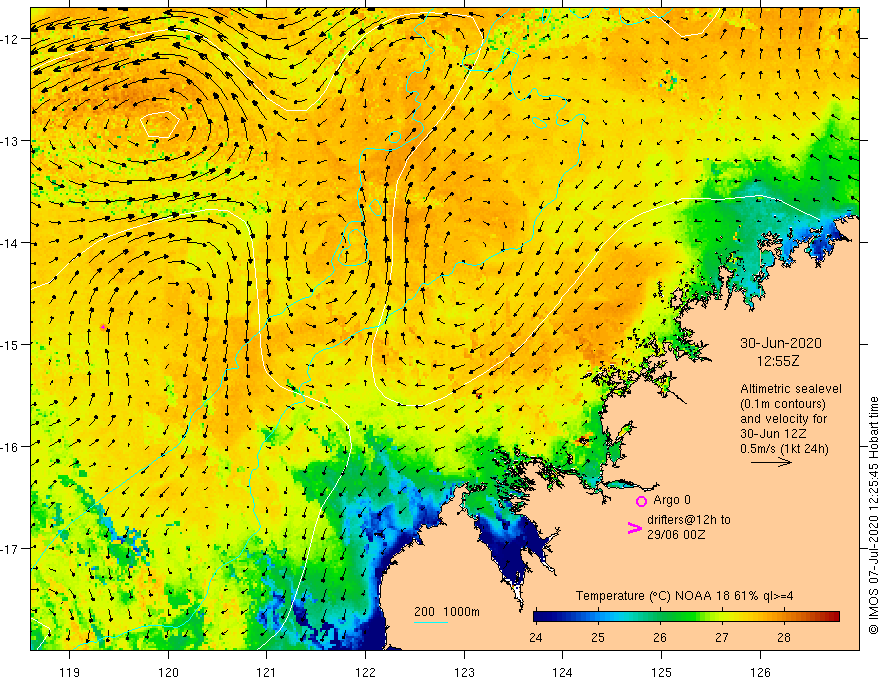This screenshot has width=880, height=680.
Task: Click the small magenta drifter marker near 119.3E
Action: (103, 327)
